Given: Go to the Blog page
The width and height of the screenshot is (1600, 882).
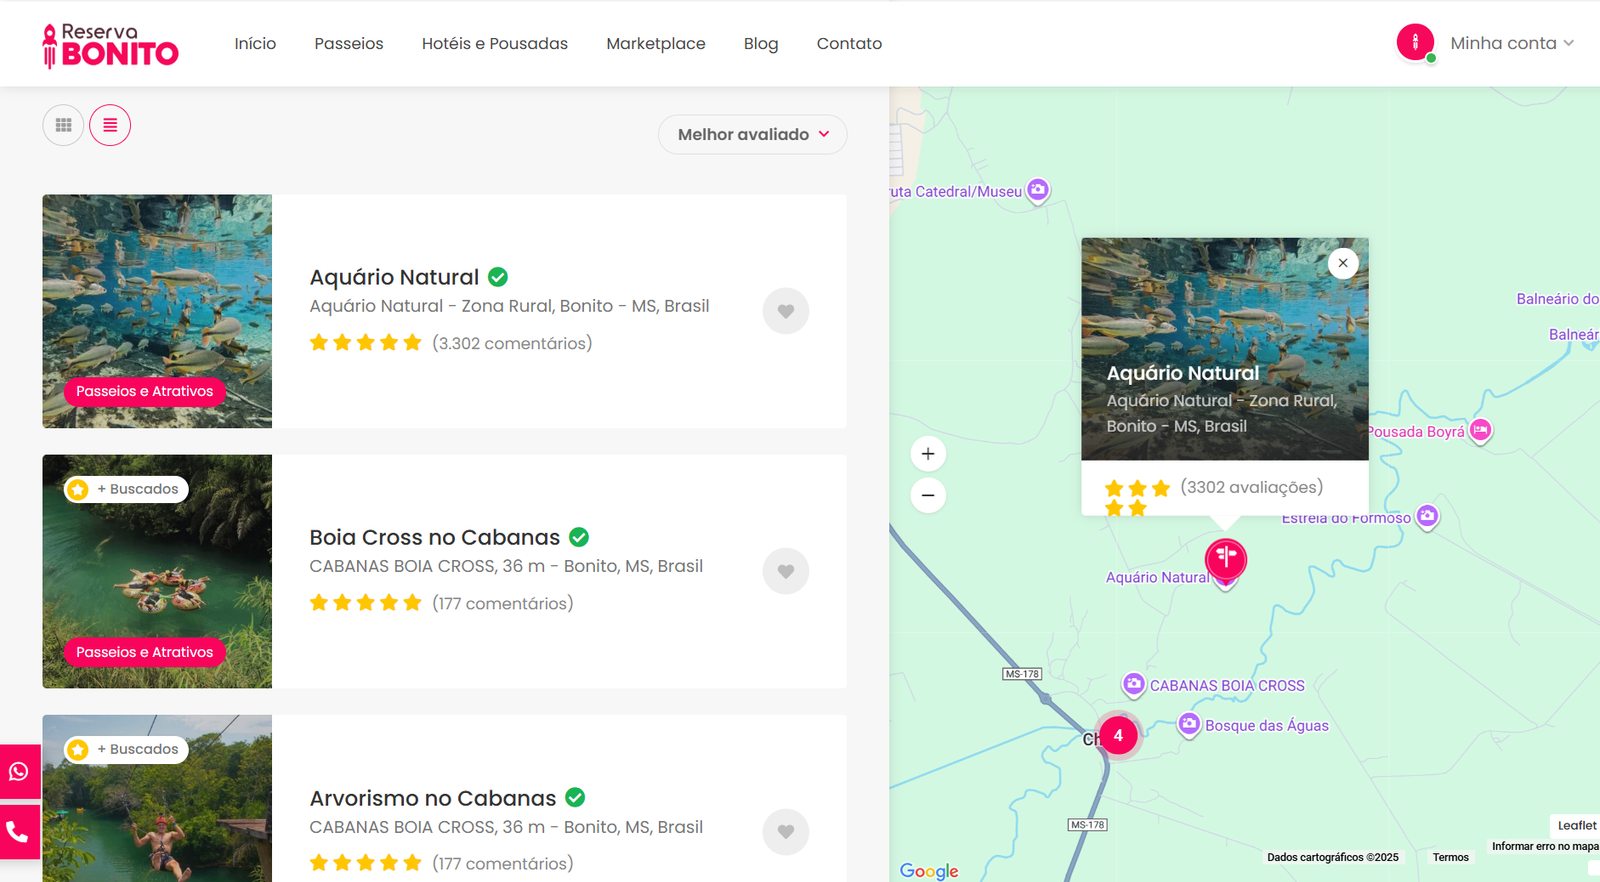Looking at the screenshot, I should point(761,43).
